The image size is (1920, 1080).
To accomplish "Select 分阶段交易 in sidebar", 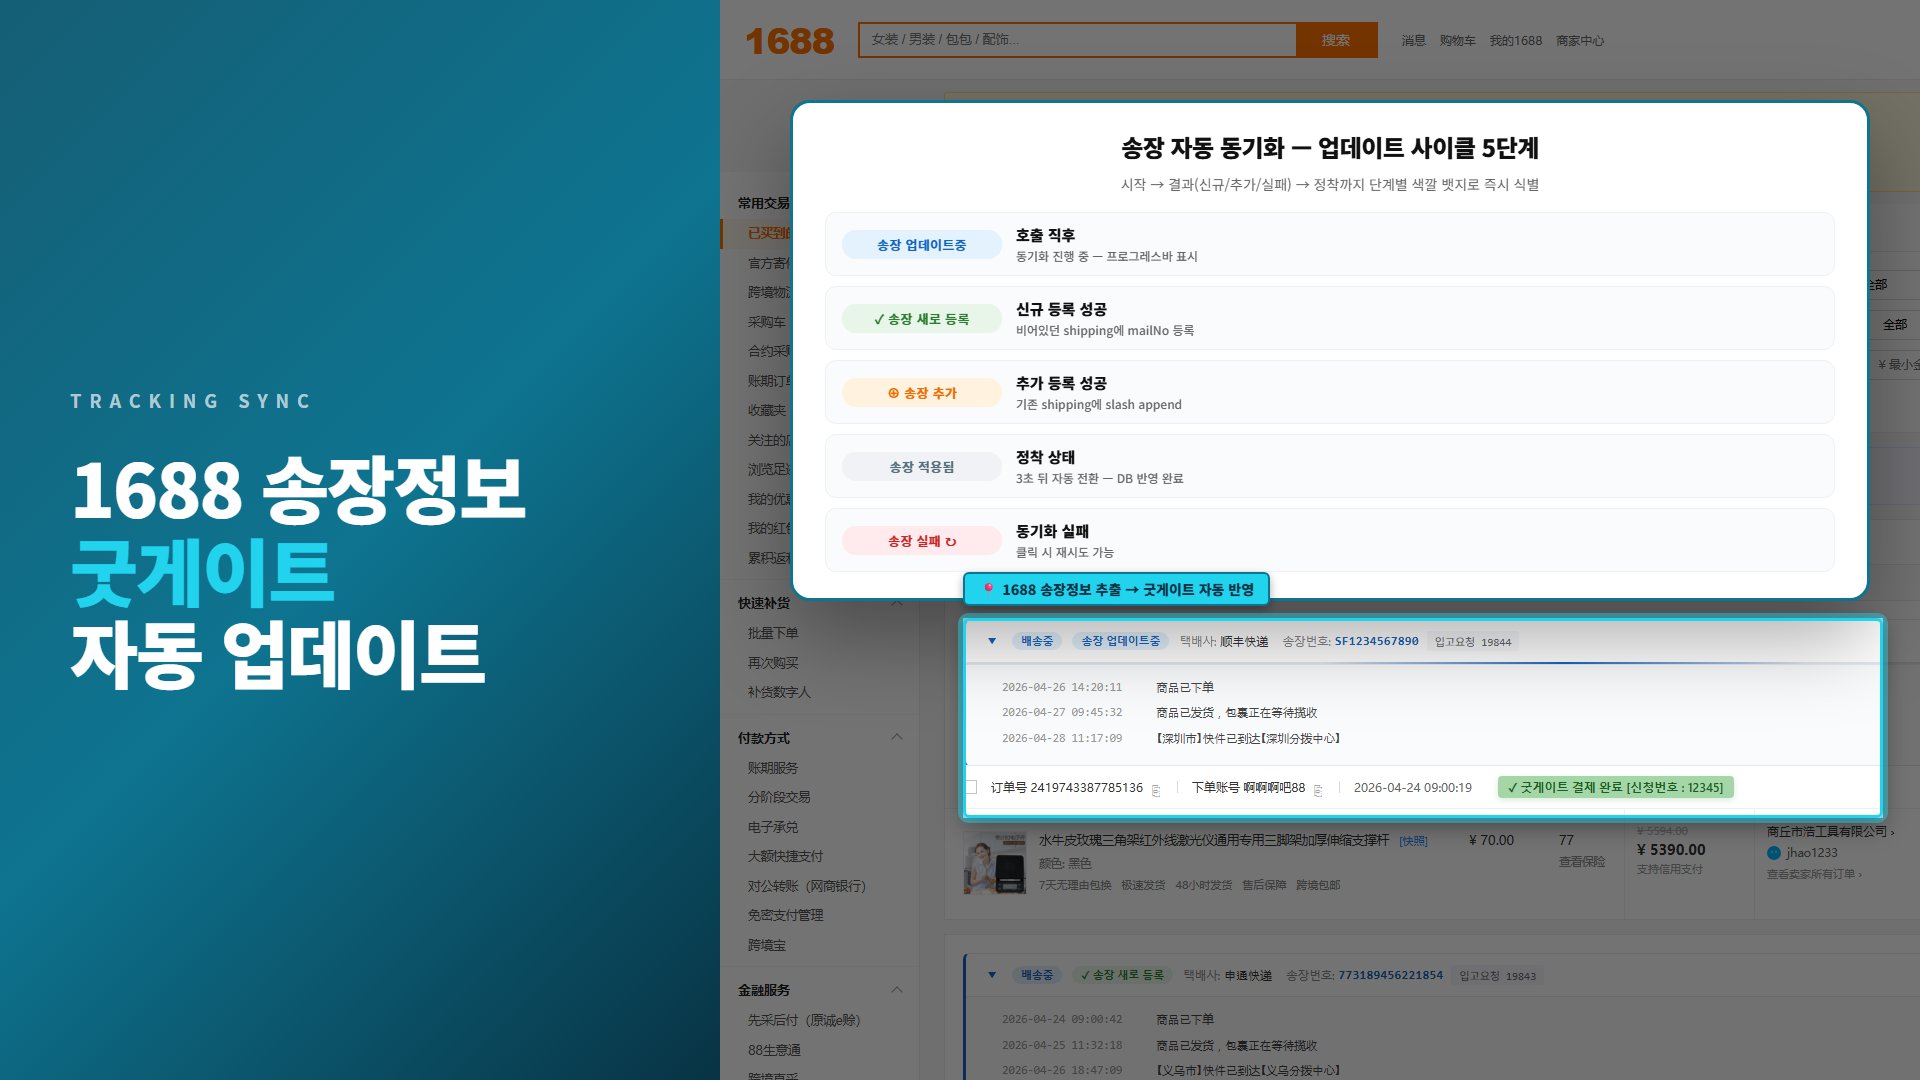I will (779, 797).
